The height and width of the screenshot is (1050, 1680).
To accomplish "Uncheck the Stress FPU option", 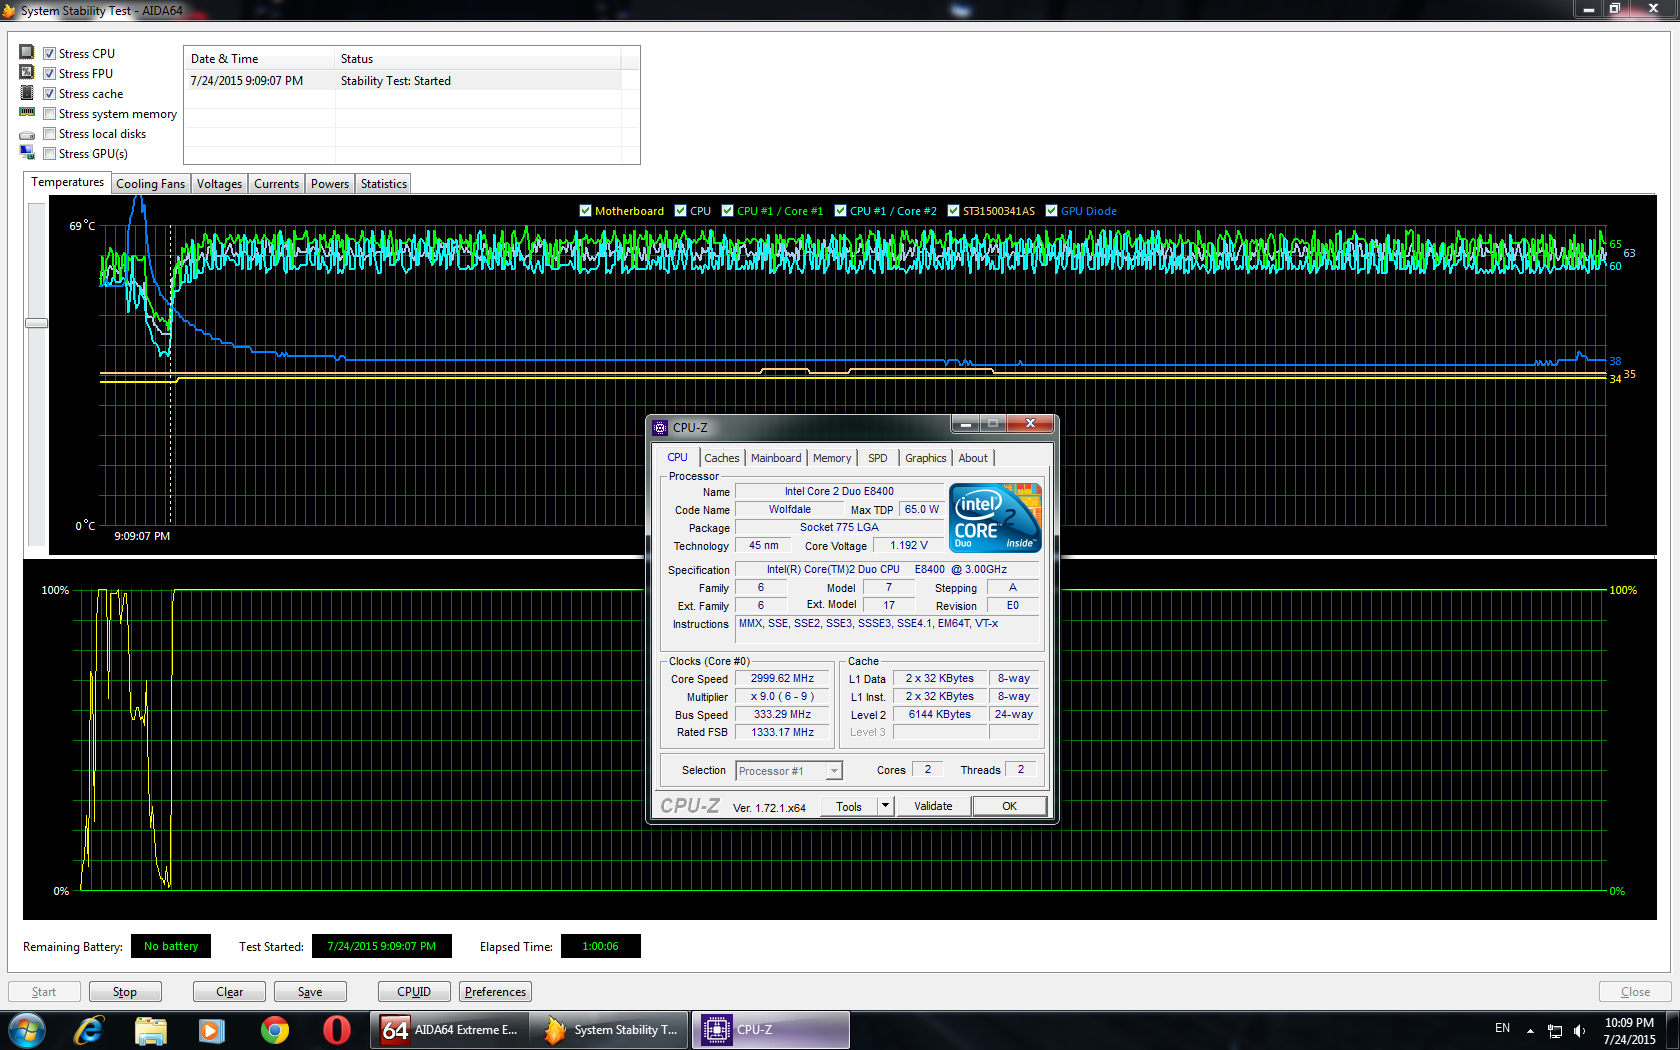I will click(x=50, y=74).
